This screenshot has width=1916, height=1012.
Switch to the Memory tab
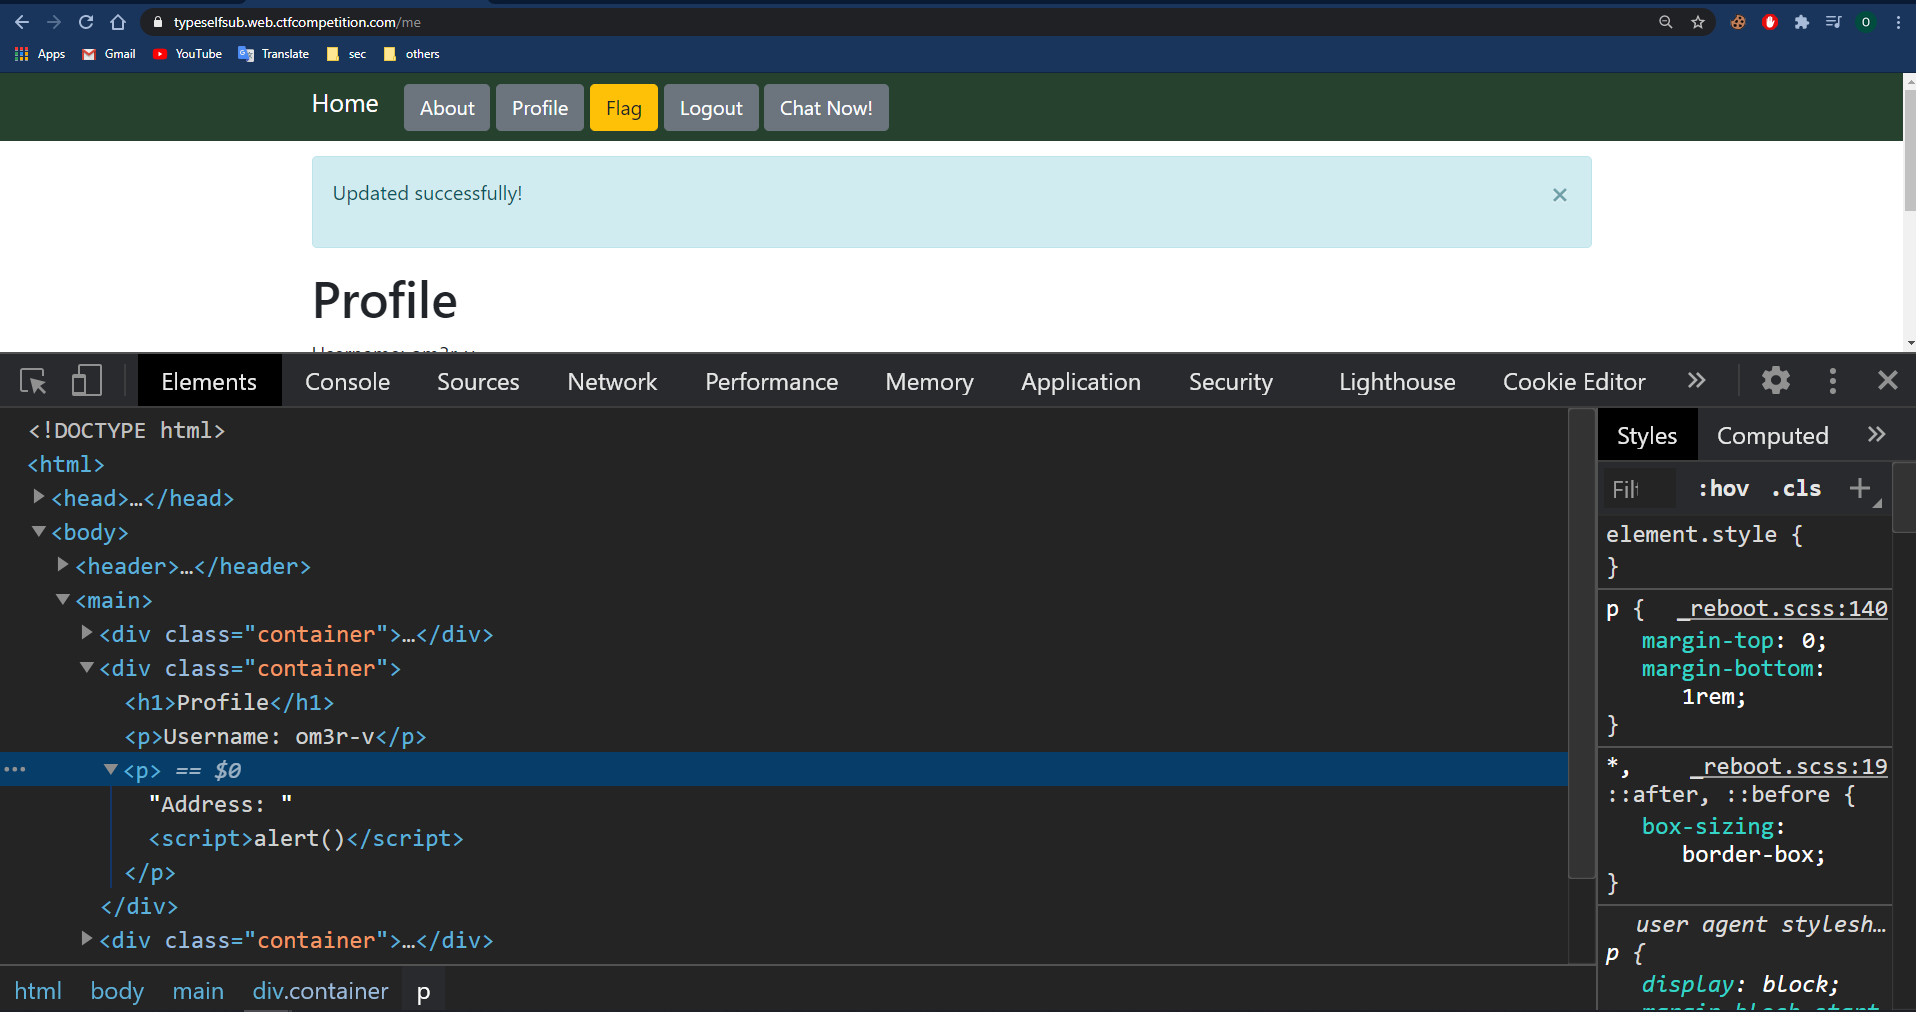tap(929, 381)
